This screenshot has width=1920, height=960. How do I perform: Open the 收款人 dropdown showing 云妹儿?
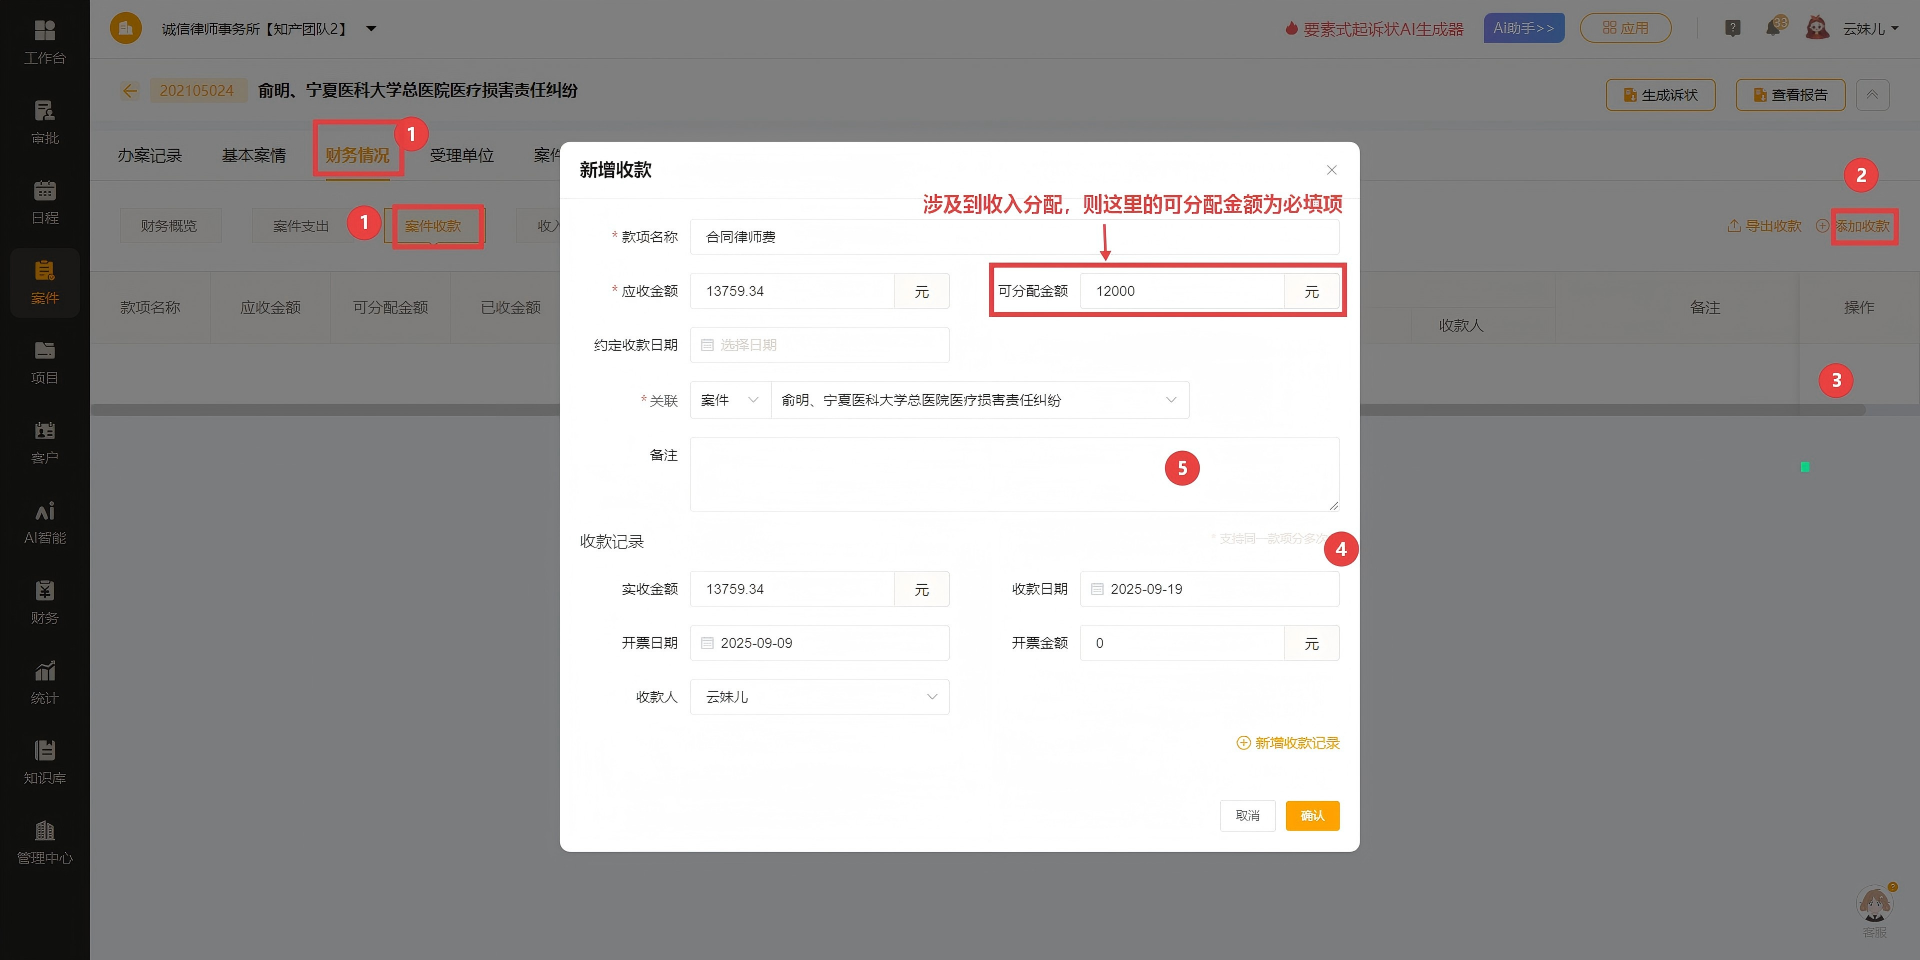pos(819,697)
